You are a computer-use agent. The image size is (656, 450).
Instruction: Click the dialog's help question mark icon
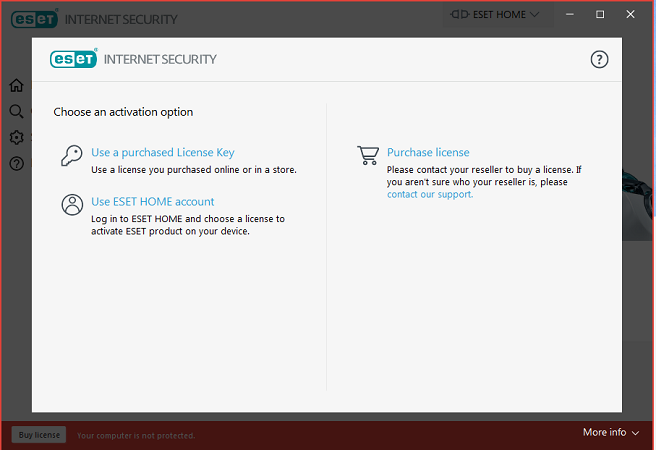(599, 59)
